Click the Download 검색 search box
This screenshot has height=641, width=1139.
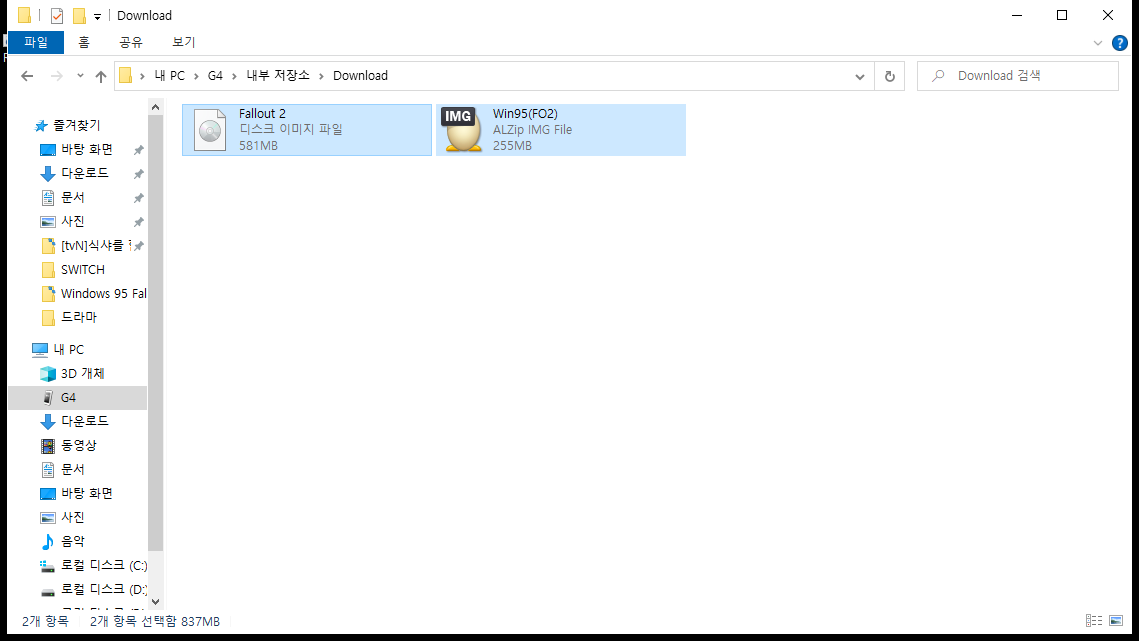1018,76
